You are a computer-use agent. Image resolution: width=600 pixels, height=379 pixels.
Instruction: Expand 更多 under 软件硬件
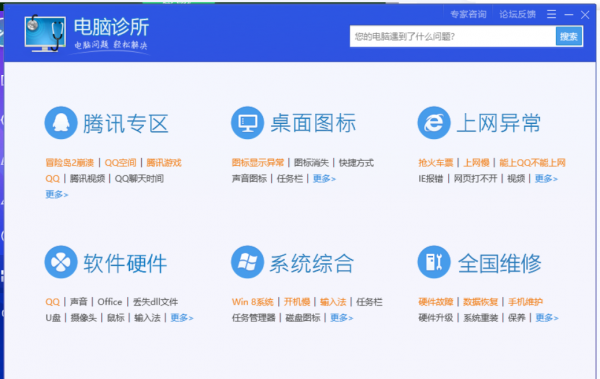(x=182, y=318)
